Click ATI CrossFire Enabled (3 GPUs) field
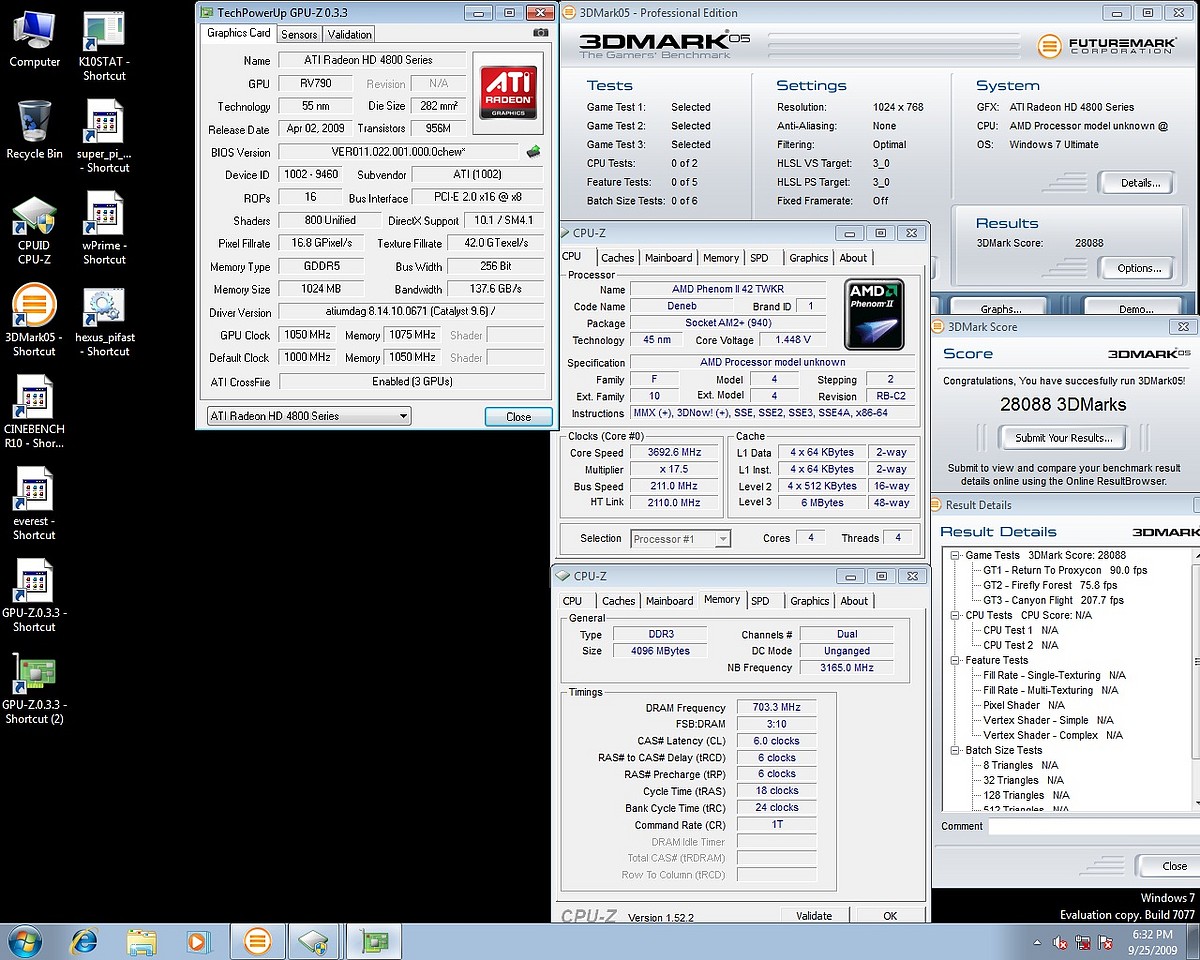Viewport: 1200px width, 960px height. (411, 382)
